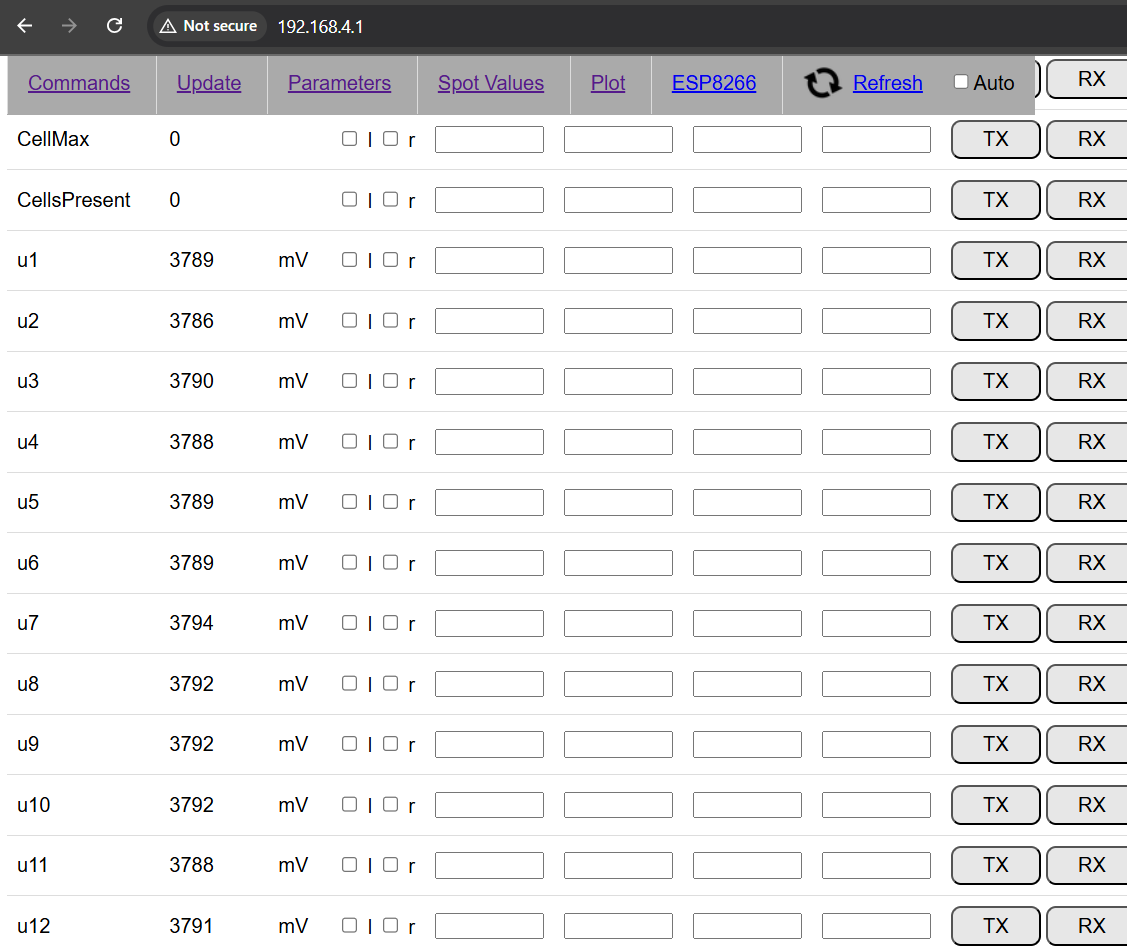The image size is (1127, 948).
Task: Open the Commands menu tab
Action: coord(79,83)
